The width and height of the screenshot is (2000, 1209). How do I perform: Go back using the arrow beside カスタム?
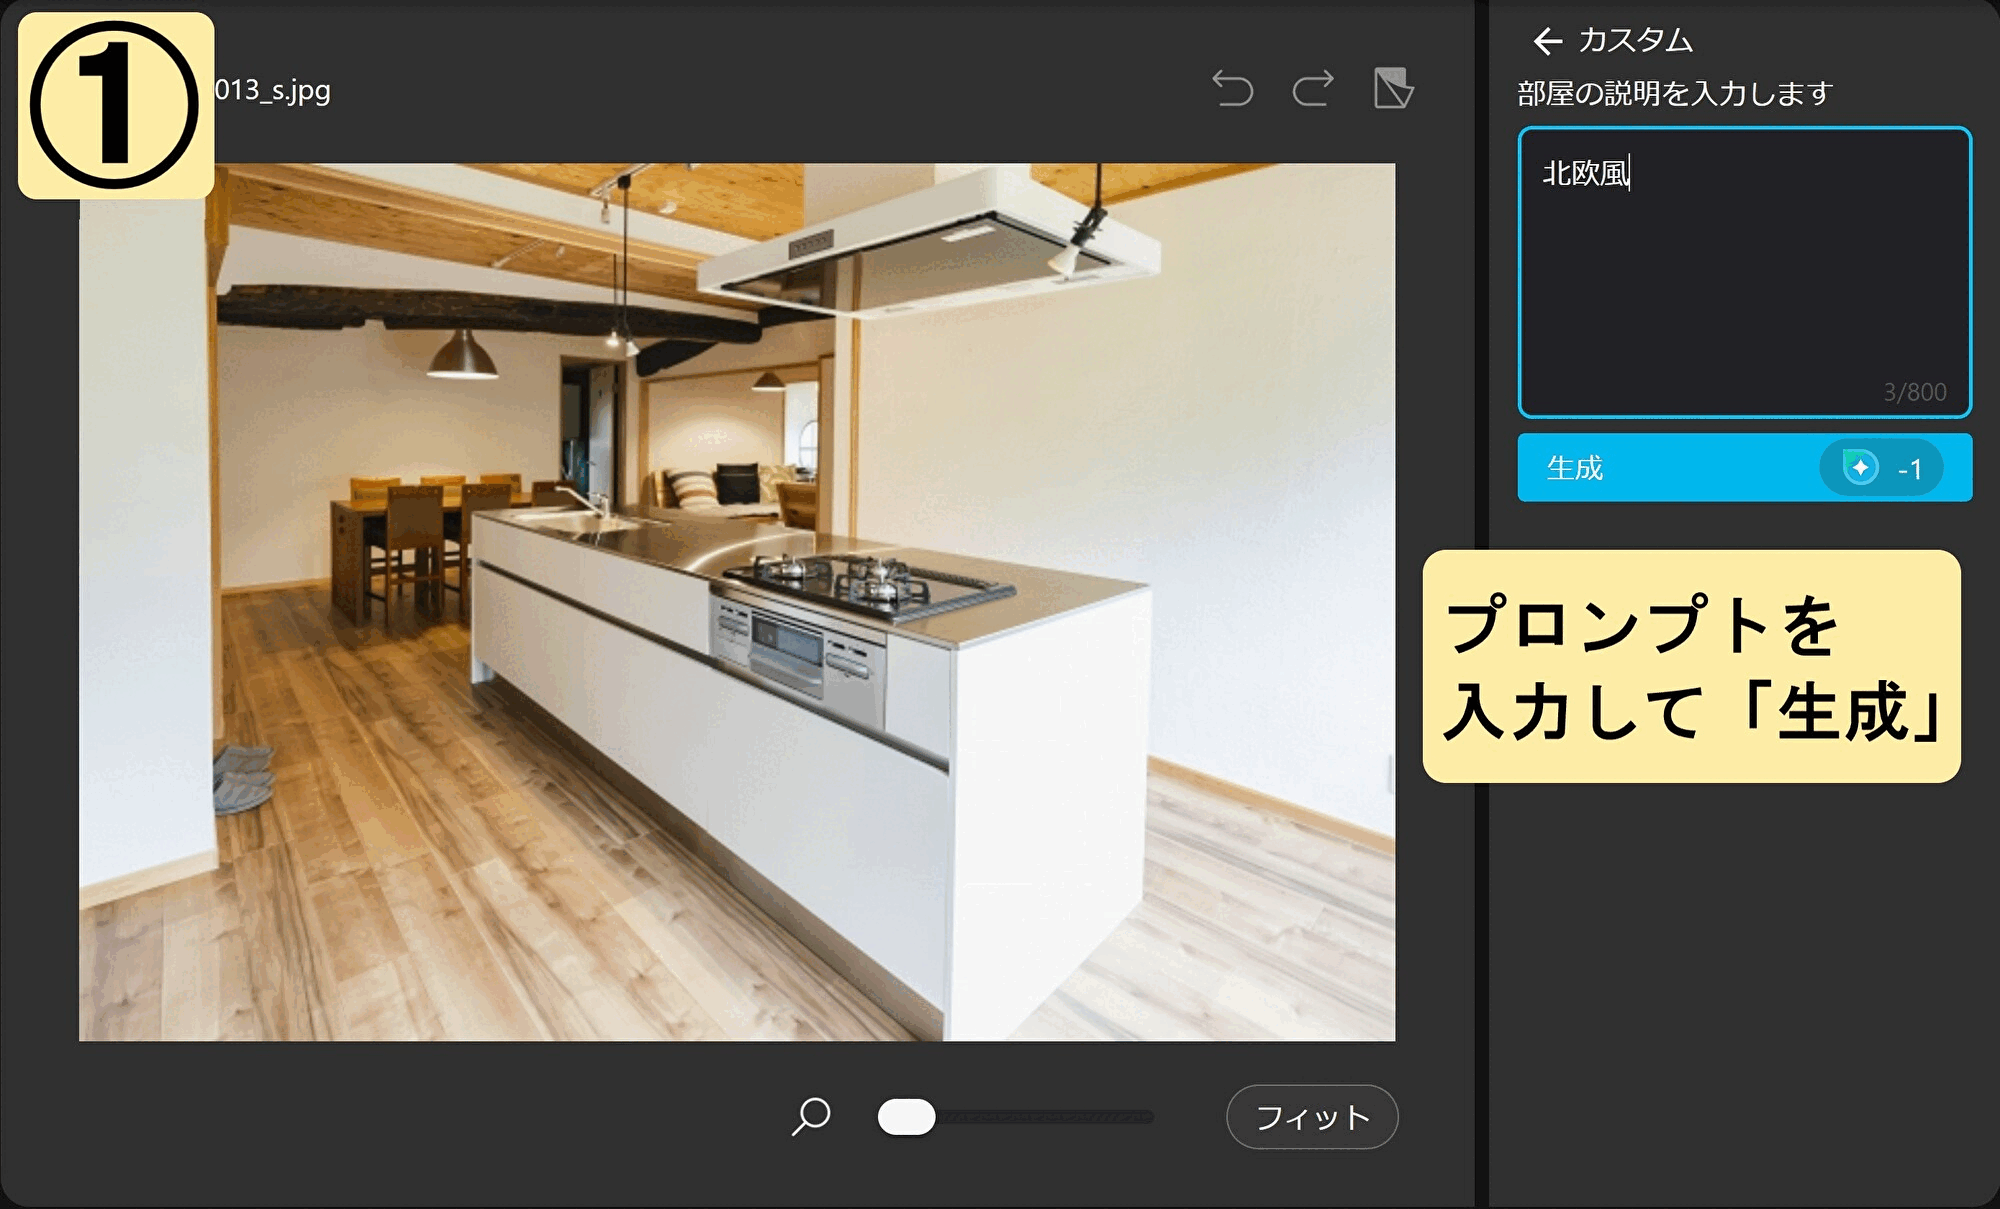point(1547,41)
